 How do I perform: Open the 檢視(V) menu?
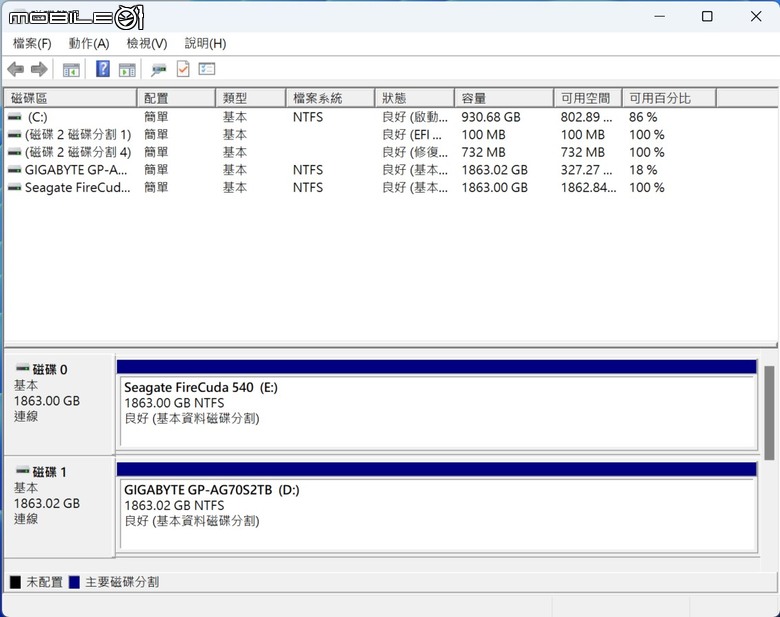(147, 44)
